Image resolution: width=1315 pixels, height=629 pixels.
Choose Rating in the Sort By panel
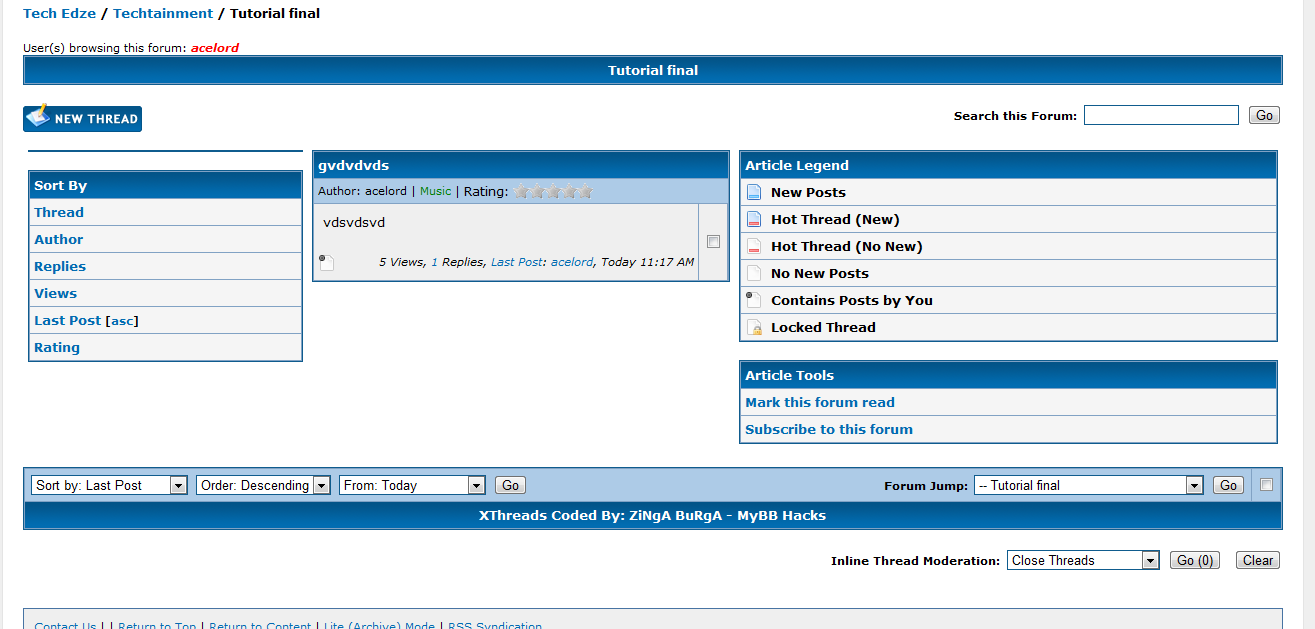(x=57, y=348)
